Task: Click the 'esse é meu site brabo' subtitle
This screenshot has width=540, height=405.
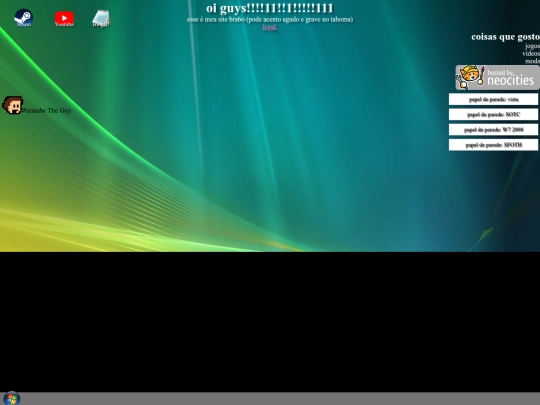Action: [270, 19]
